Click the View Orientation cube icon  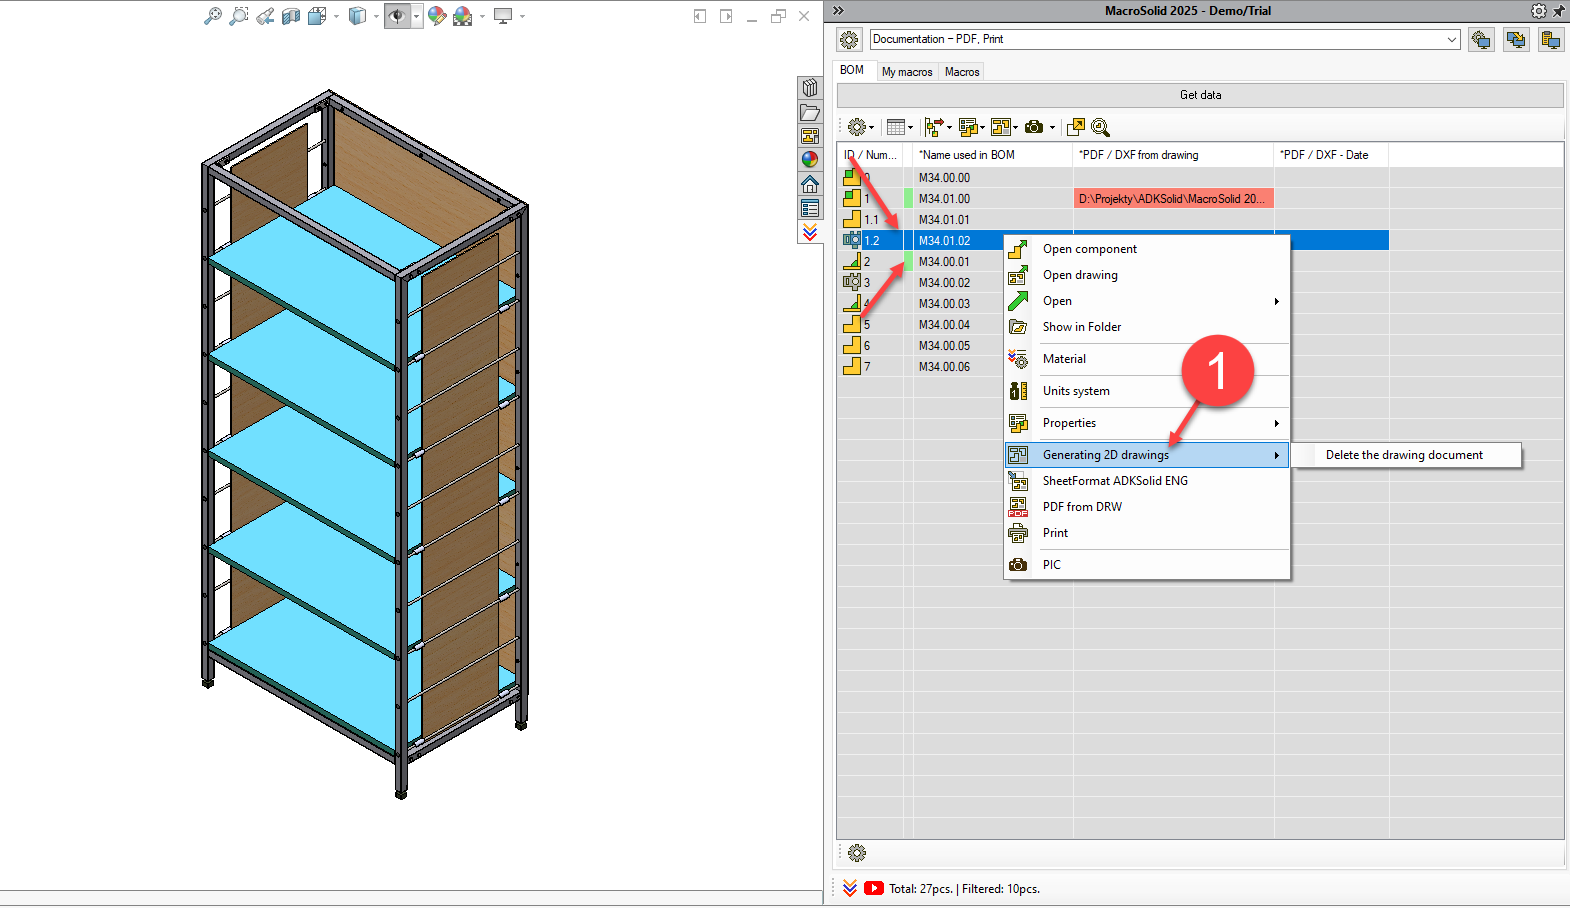point(317,16)
